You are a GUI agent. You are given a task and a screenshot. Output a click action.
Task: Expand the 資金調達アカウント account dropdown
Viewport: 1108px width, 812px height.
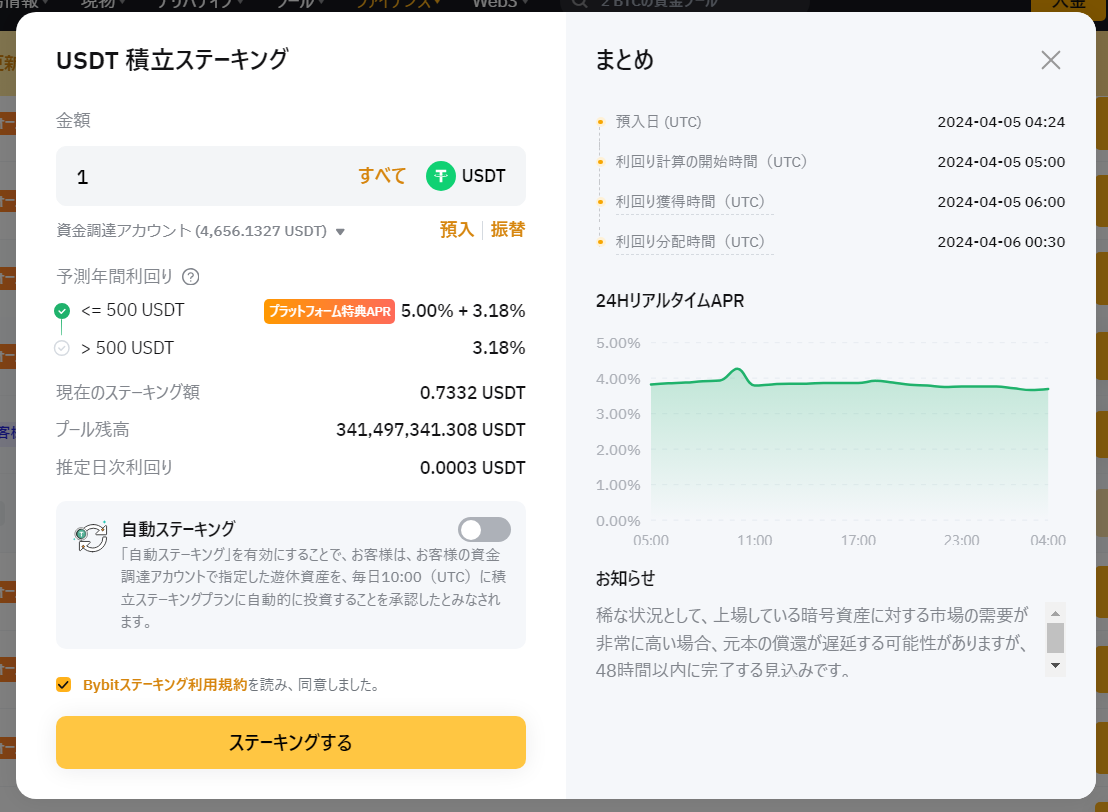click(341, 229)
